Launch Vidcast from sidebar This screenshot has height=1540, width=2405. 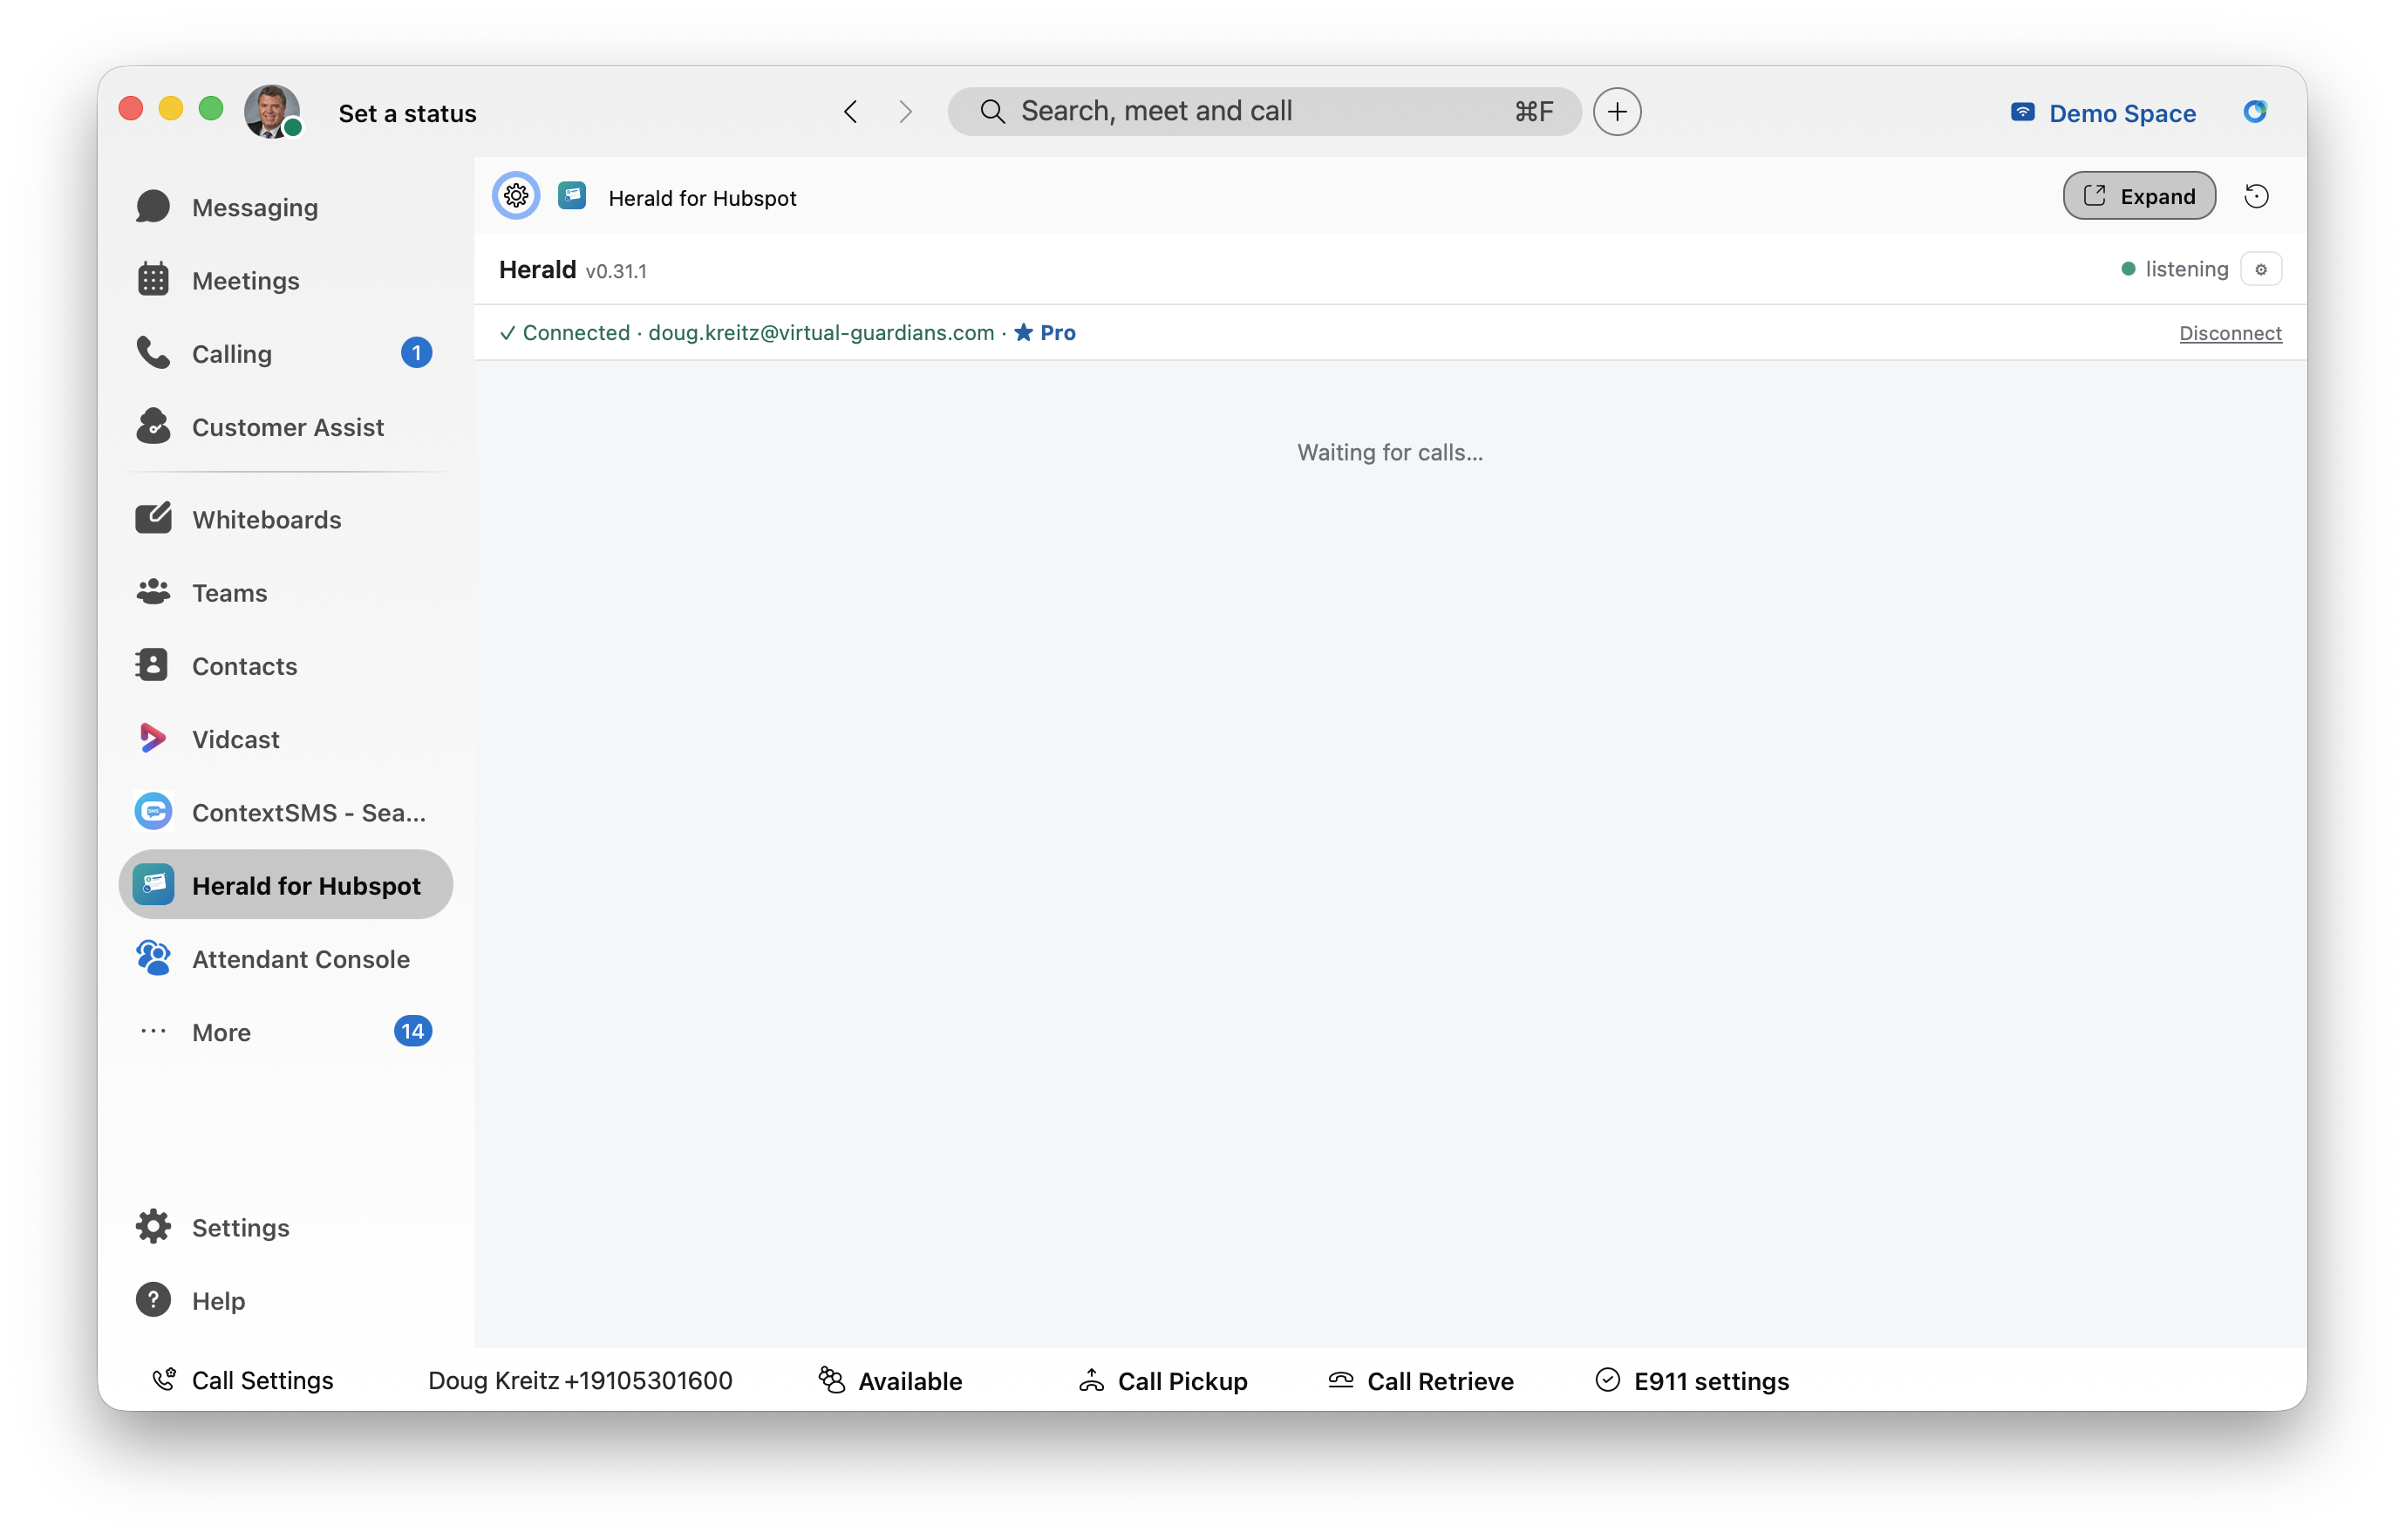(285, 739)
